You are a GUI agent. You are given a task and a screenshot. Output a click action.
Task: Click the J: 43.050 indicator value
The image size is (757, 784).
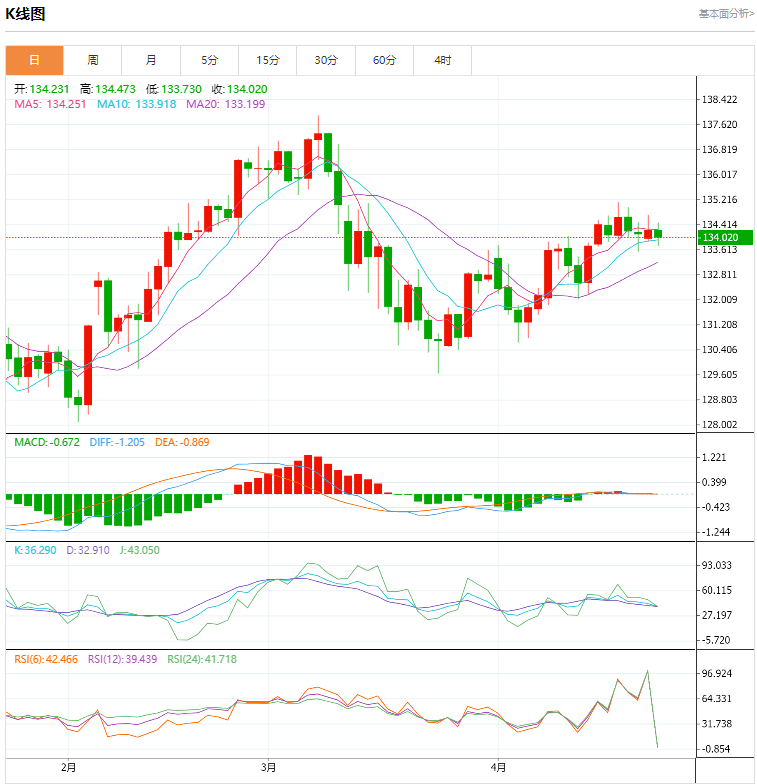click(x=140, y=550)
